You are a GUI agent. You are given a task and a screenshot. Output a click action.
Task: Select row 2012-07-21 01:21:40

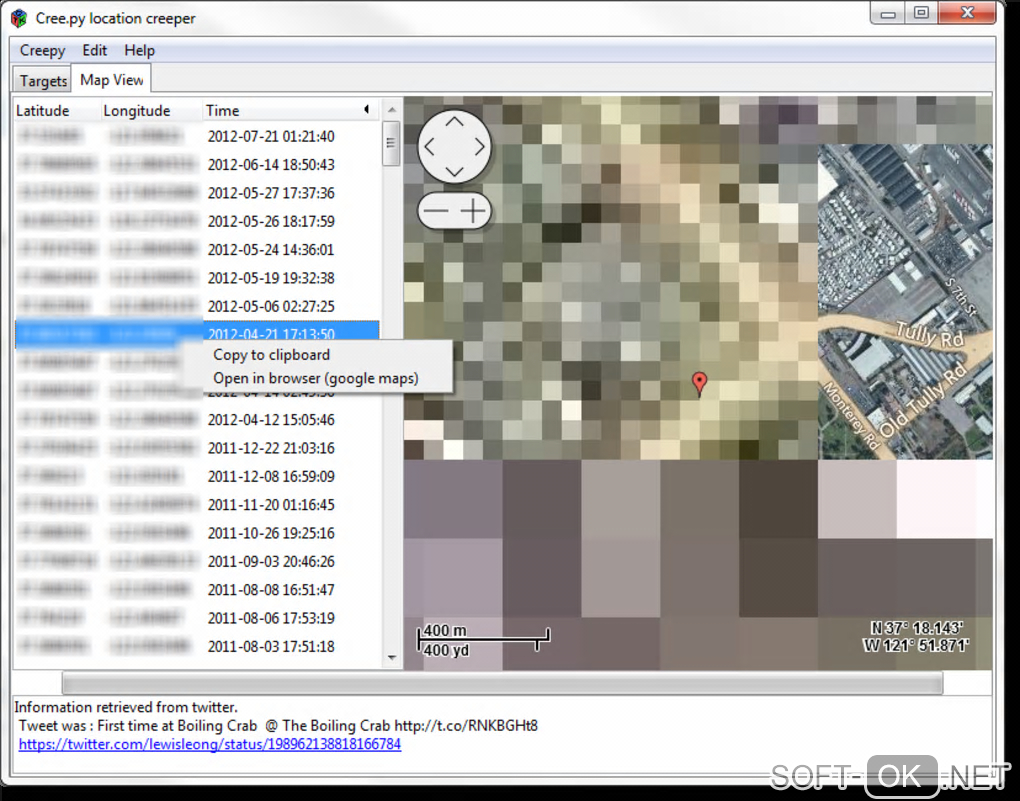click(196, 136)
